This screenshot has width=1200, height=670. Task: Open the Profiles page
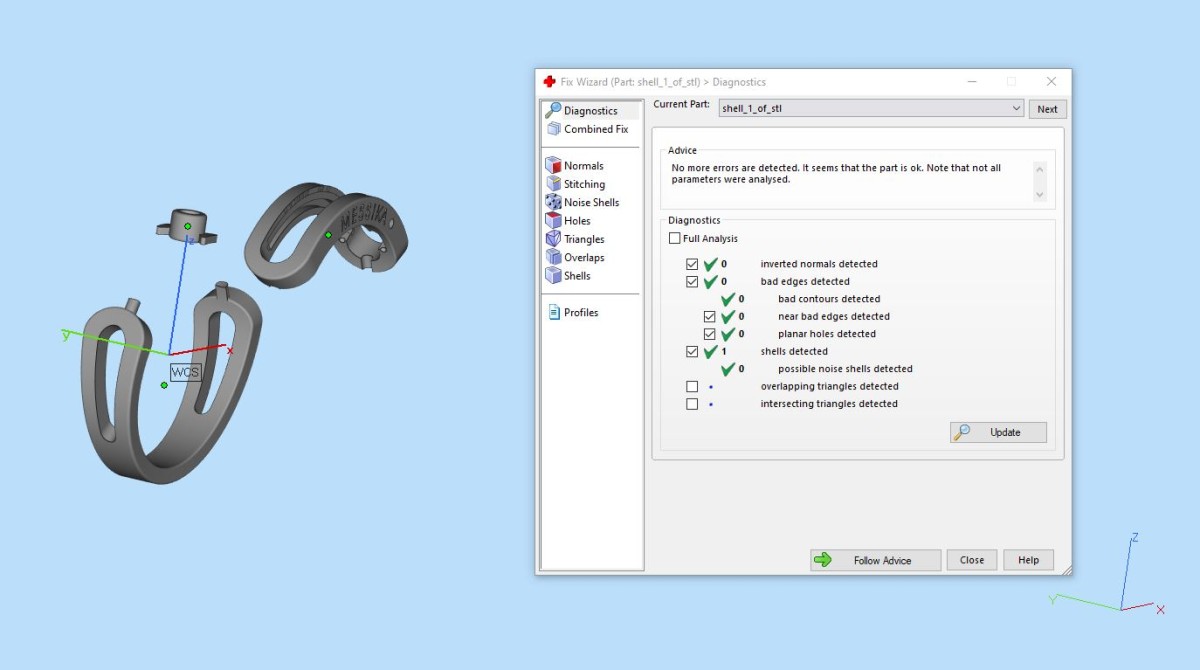click(x=573, y=312)
